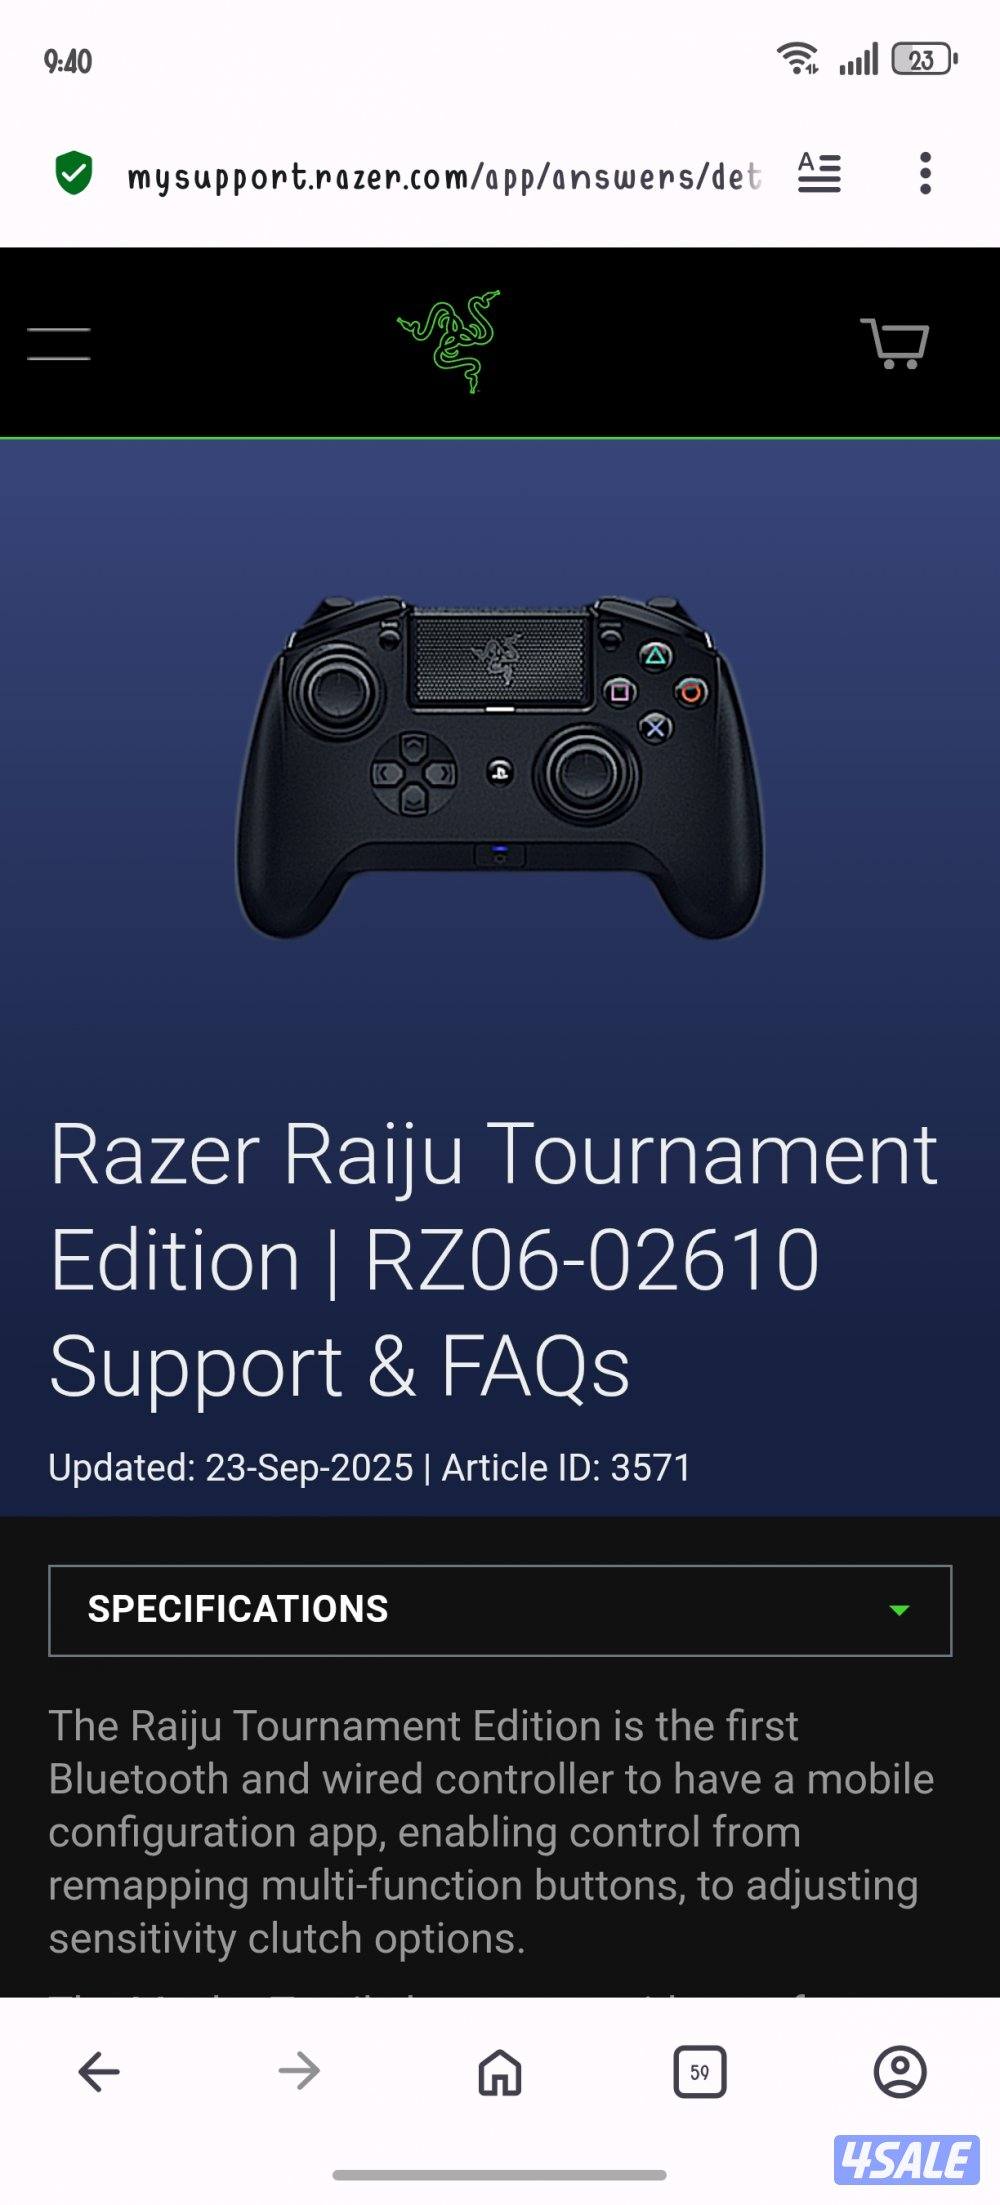Open the browser three-dot menu
This screenshot has width=1000, height=2205.
coord(925,174)
